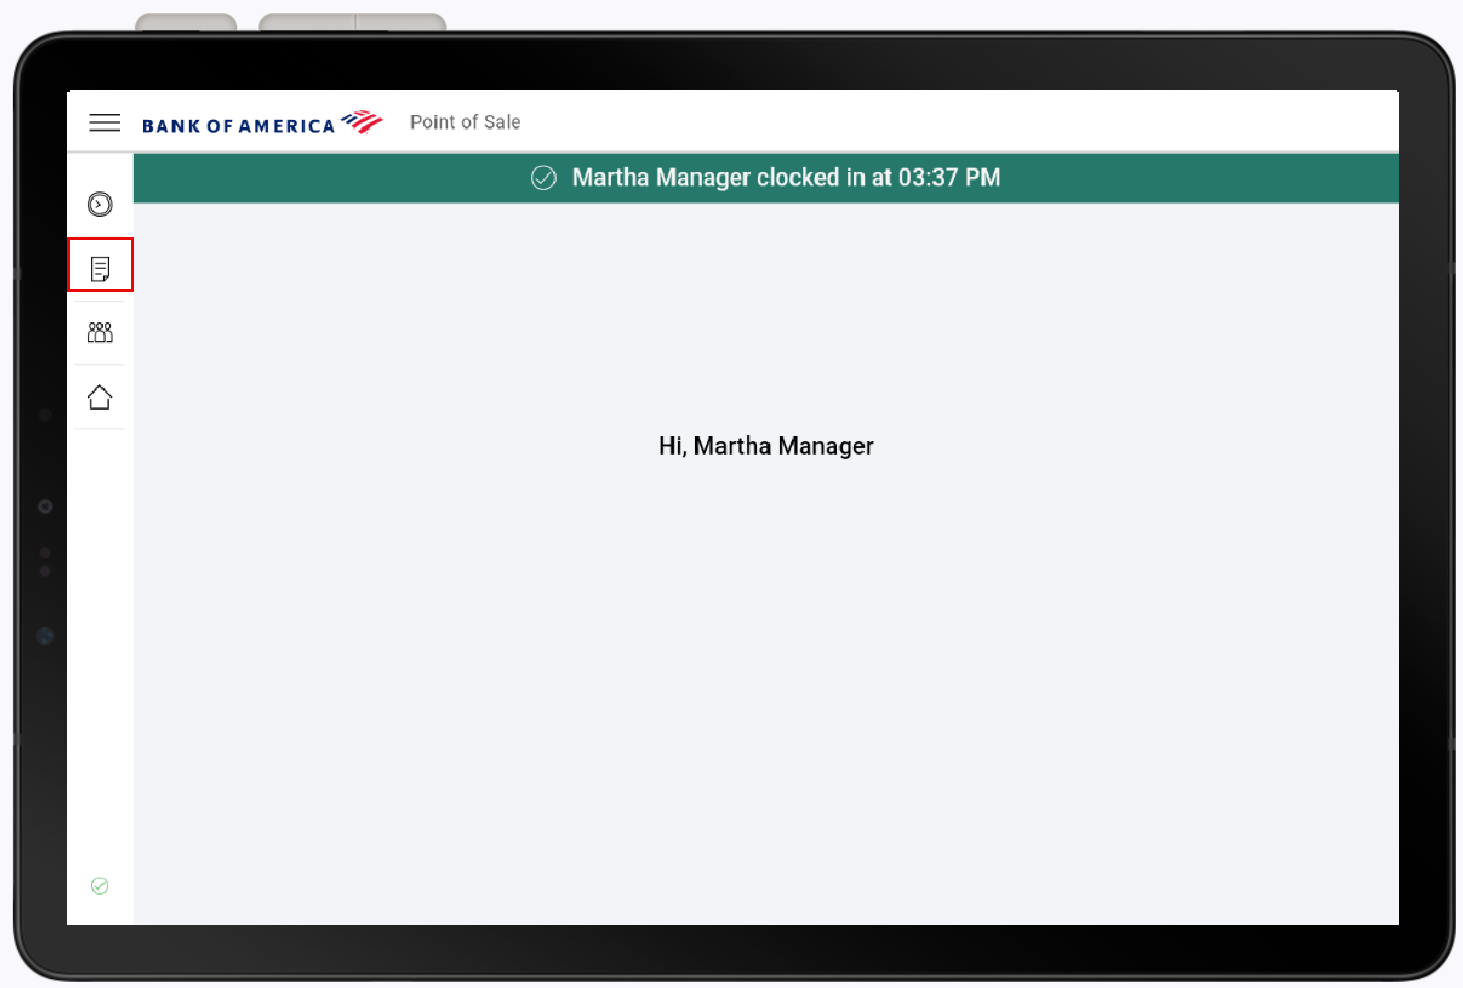Screen dimensions: 1463x988
Task: Click the red and blue flag logo
Action: (362, 122)
